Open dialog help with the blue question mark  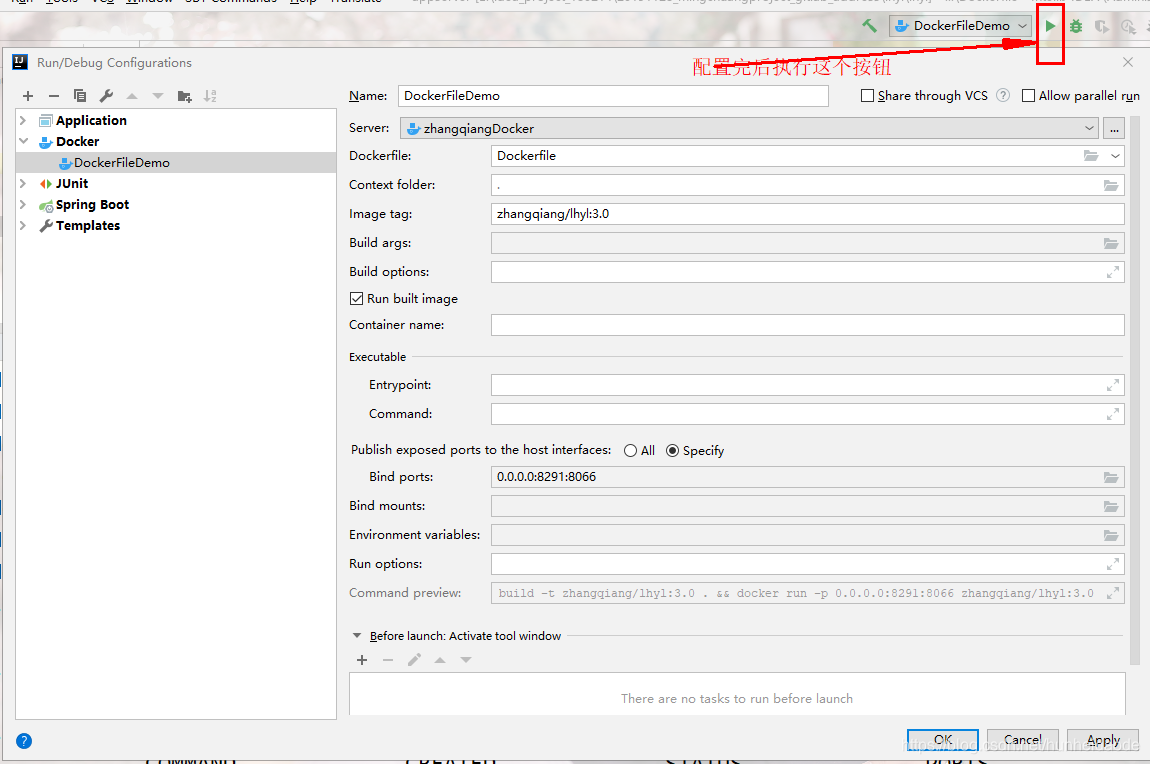click(23, 741)
